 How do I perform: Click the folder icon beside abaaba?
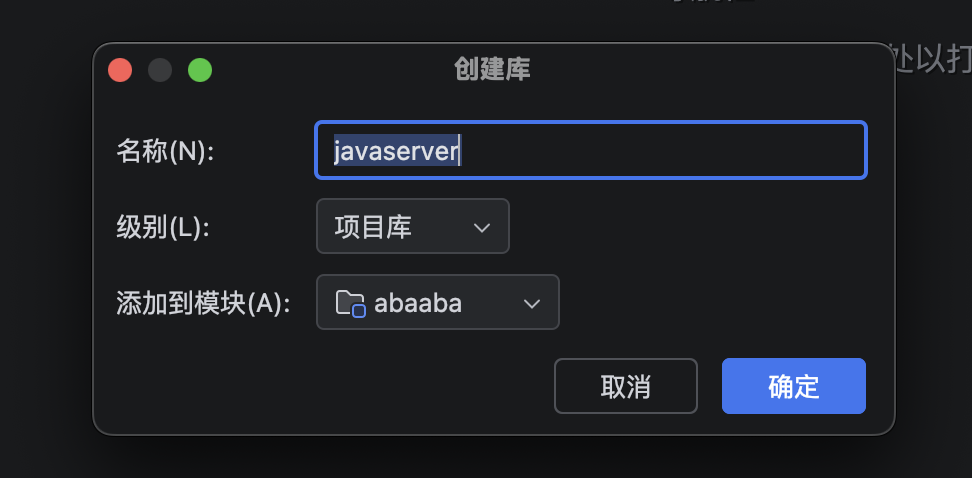(x=349, y=303)
